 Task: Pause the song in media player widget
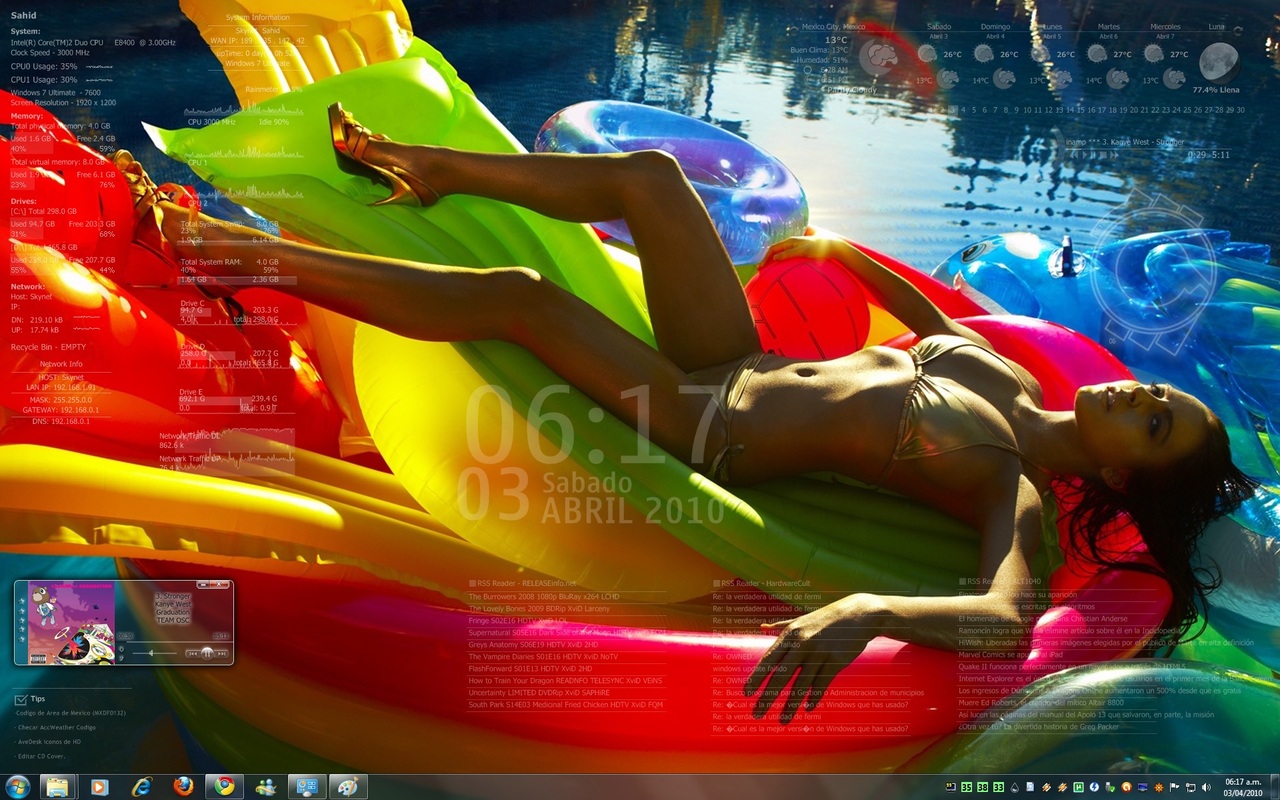click(207, 652)
